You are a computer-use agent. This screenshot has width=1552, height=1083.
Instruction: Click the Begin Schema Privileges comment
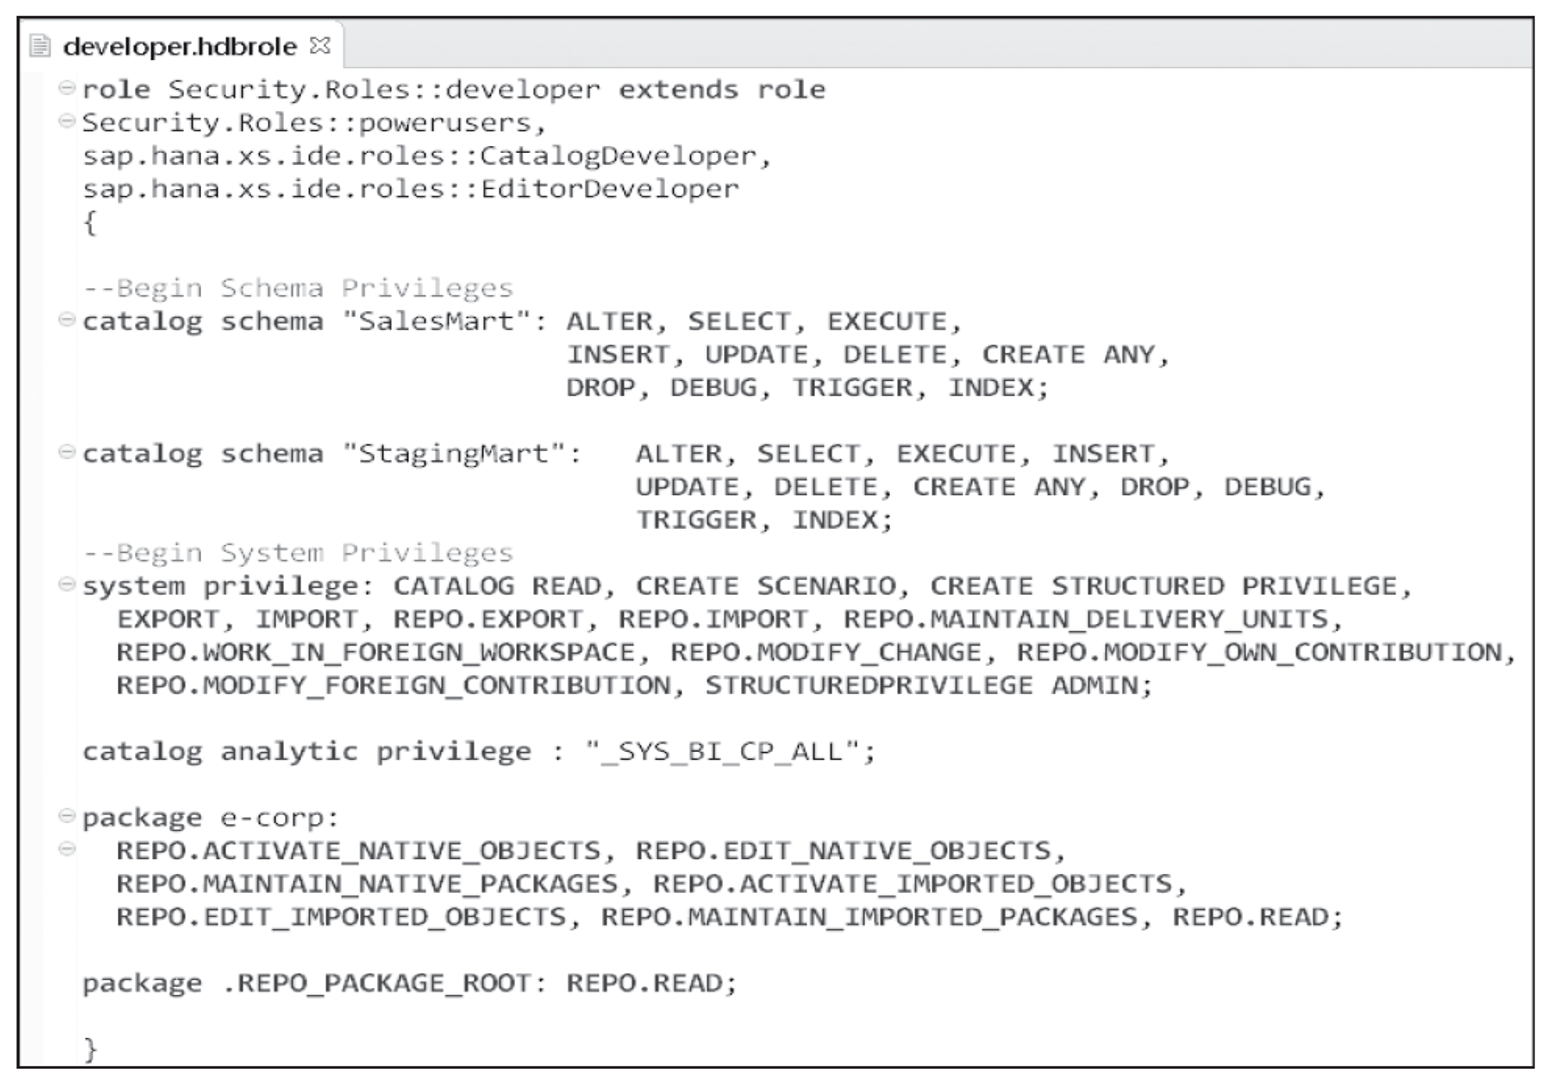pos(300,288)
